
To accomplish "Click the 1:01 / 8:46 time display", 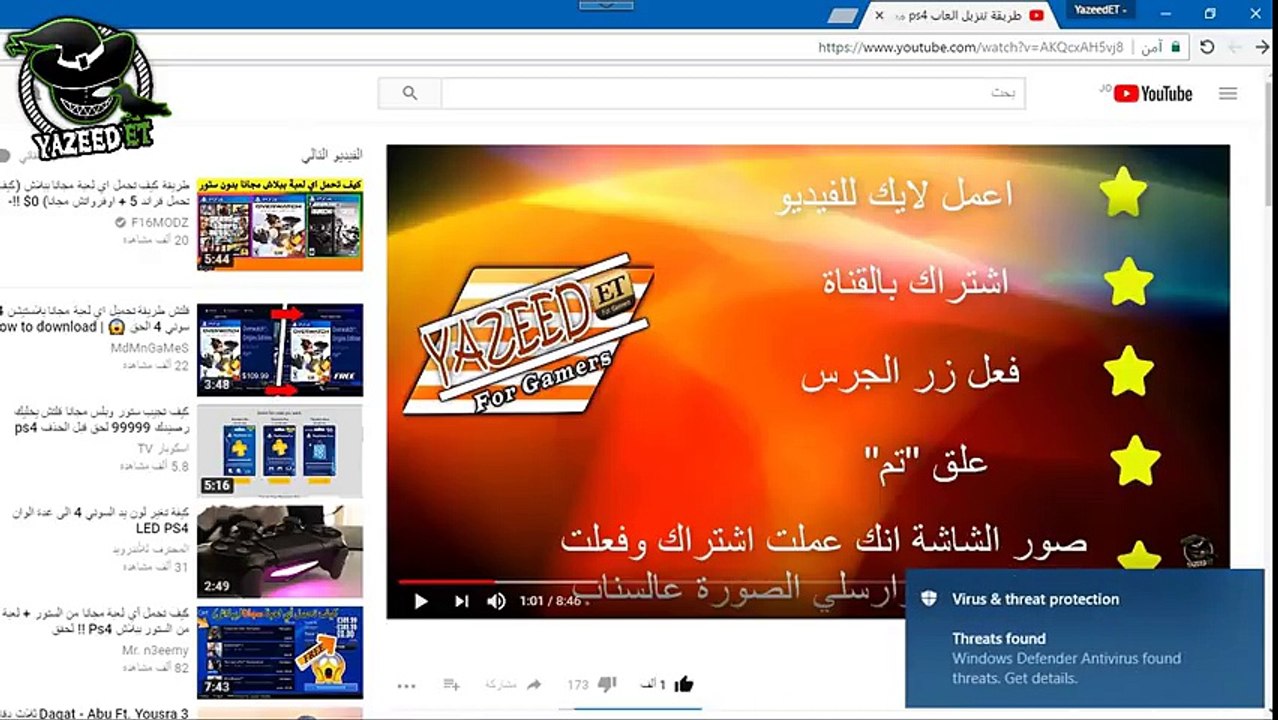I will [x=550, y=601].
